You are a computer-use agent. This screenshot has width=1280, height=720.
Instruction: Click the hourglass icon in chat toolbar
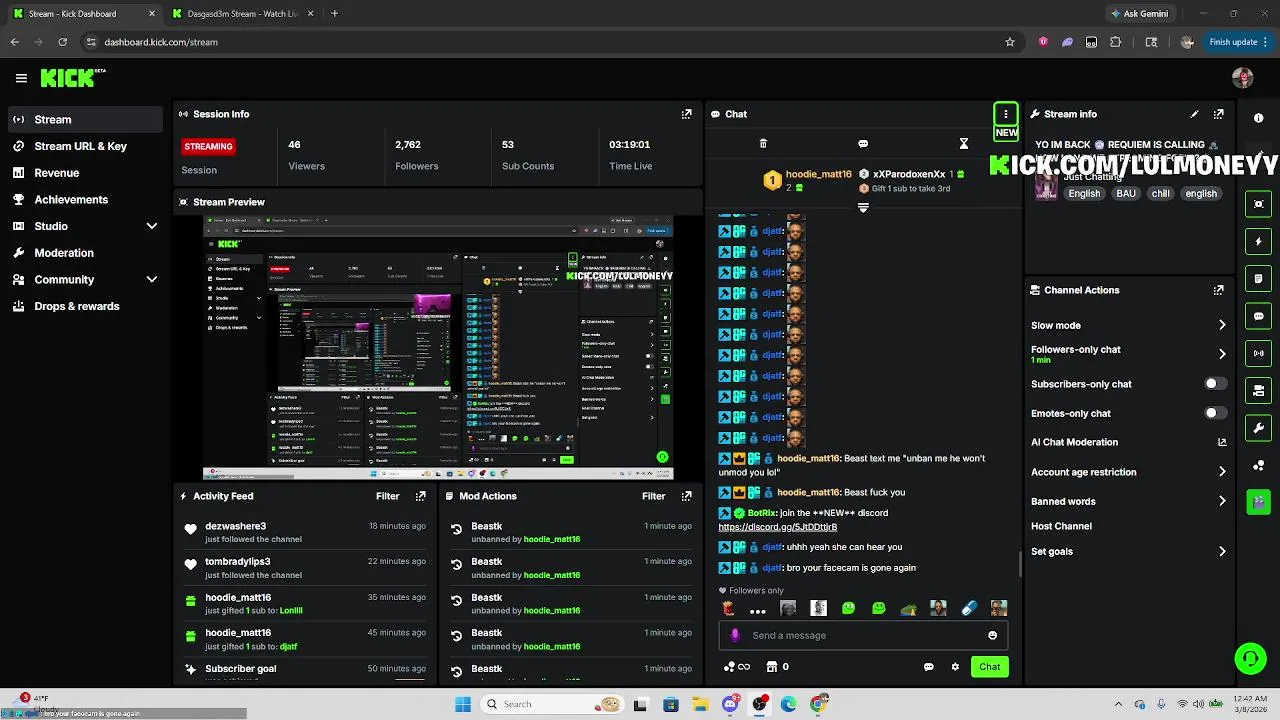click(x=963, y=144)
